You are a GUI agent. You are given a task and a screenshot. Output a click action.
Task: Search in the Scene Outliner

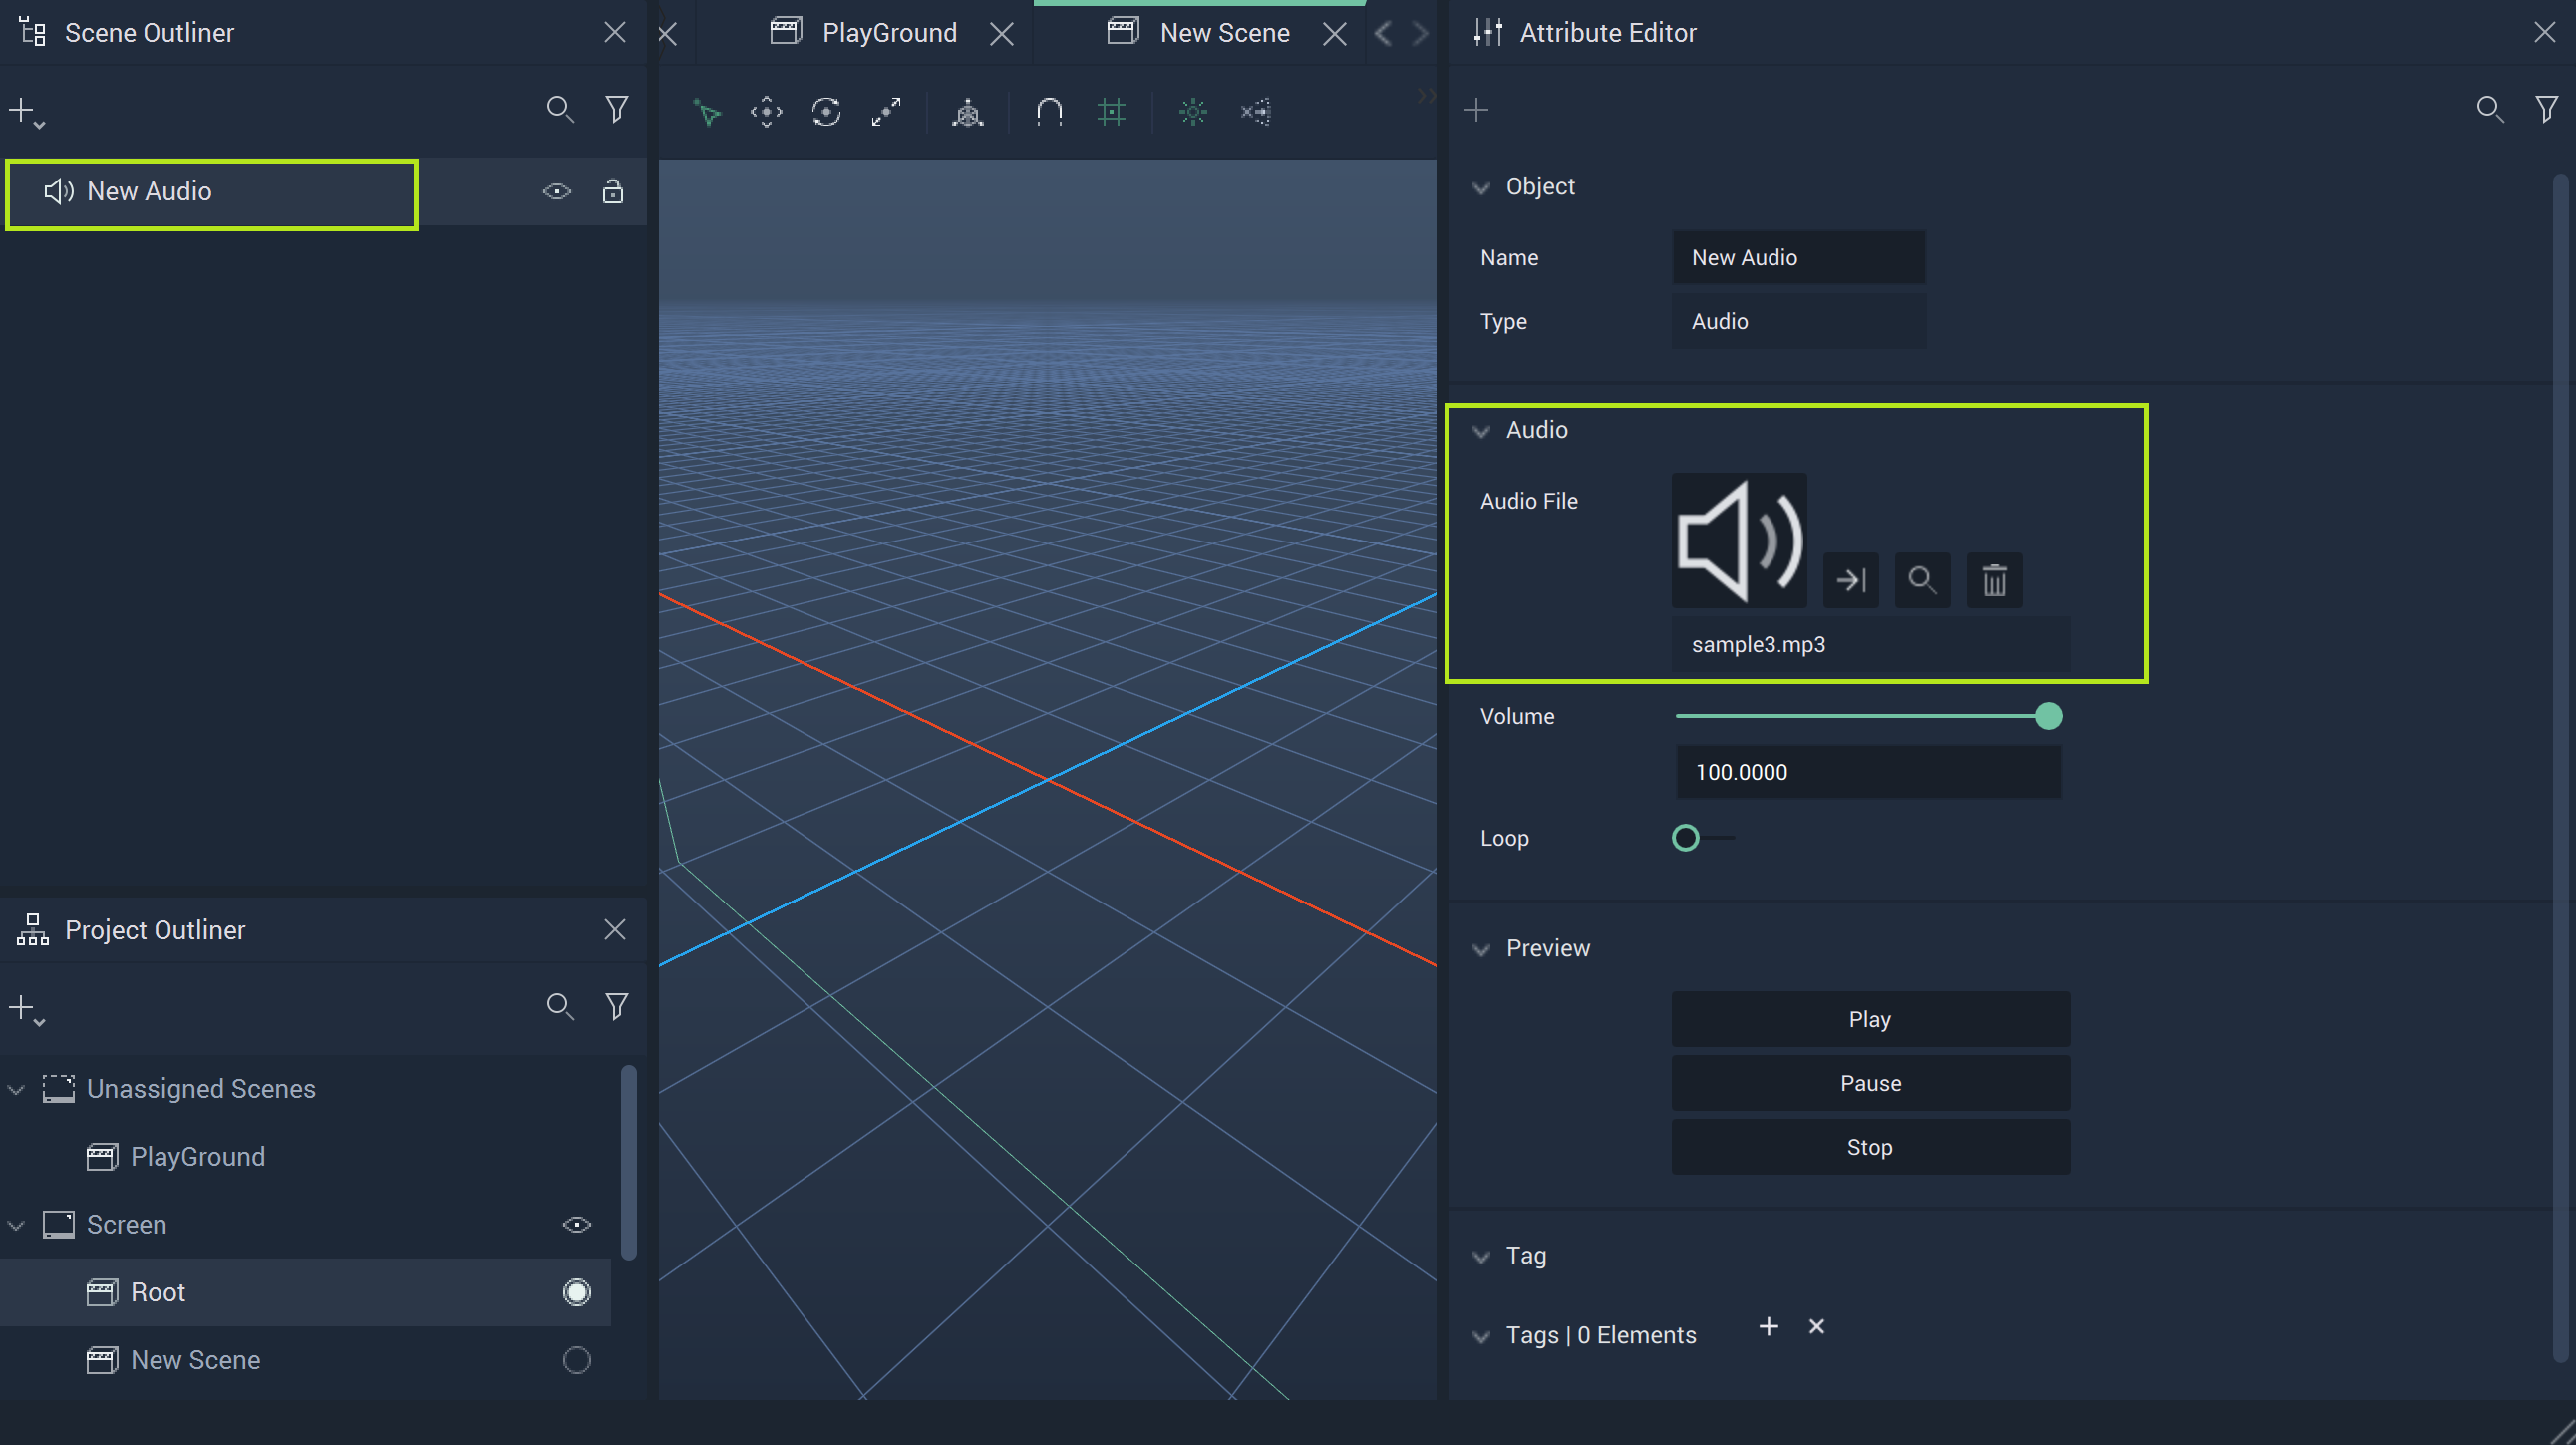(x=560, y=109)
